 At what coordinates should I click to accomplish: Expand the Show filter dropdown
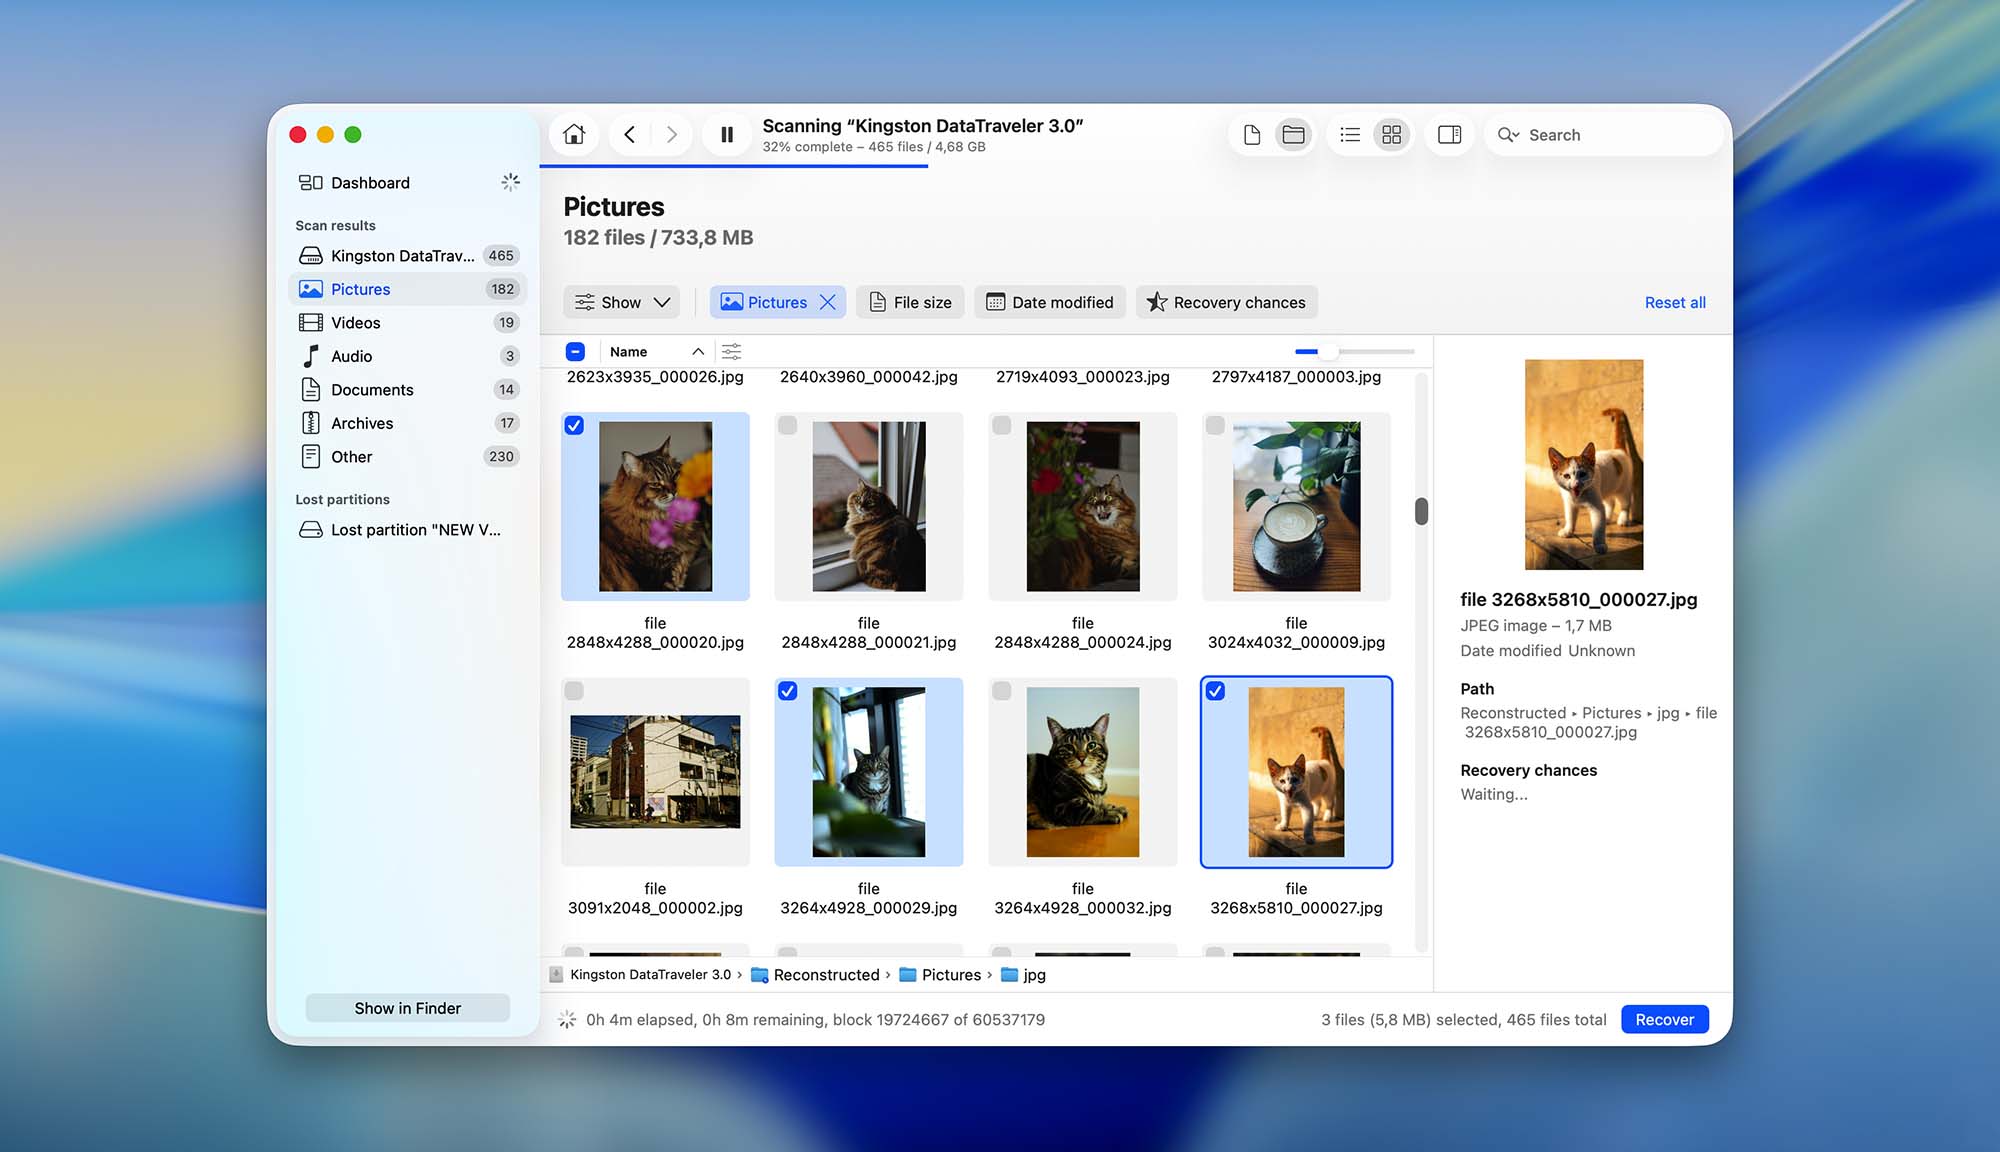coord(620,301)
